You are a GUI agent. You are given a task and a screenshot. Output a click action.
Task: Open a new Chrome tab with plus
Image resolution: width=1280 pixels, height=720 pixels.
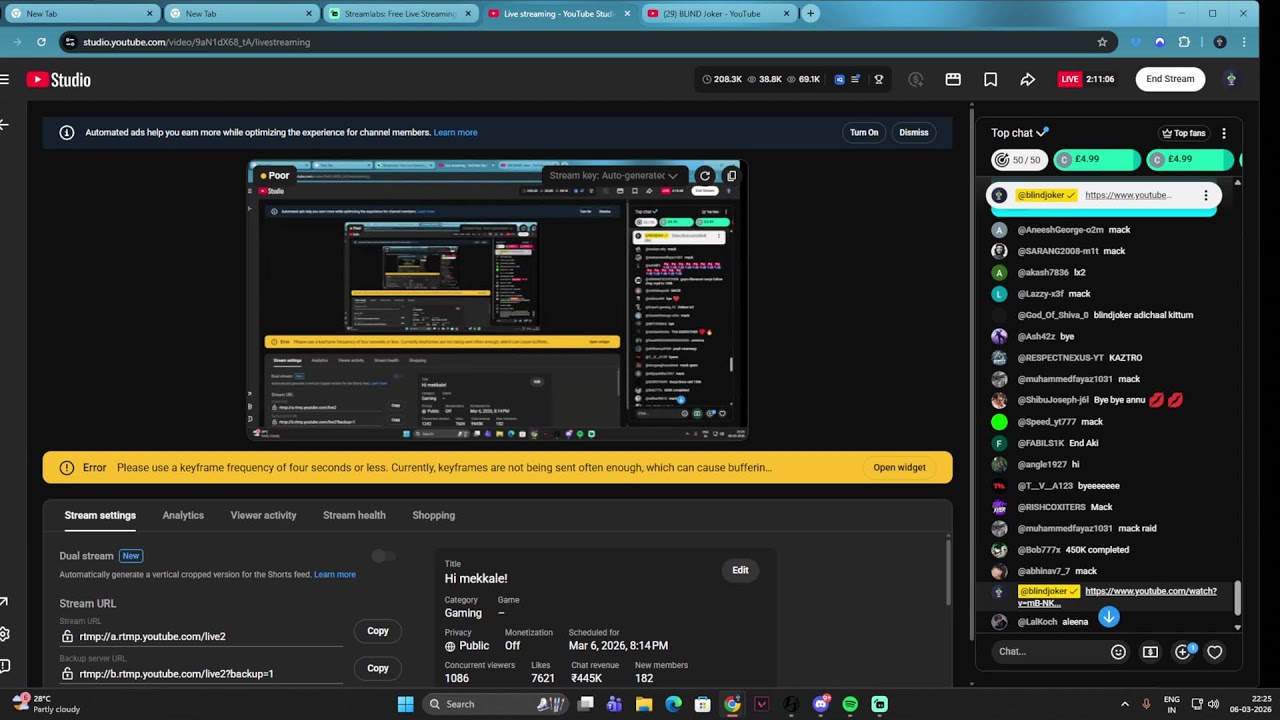(x=811, y=14)
